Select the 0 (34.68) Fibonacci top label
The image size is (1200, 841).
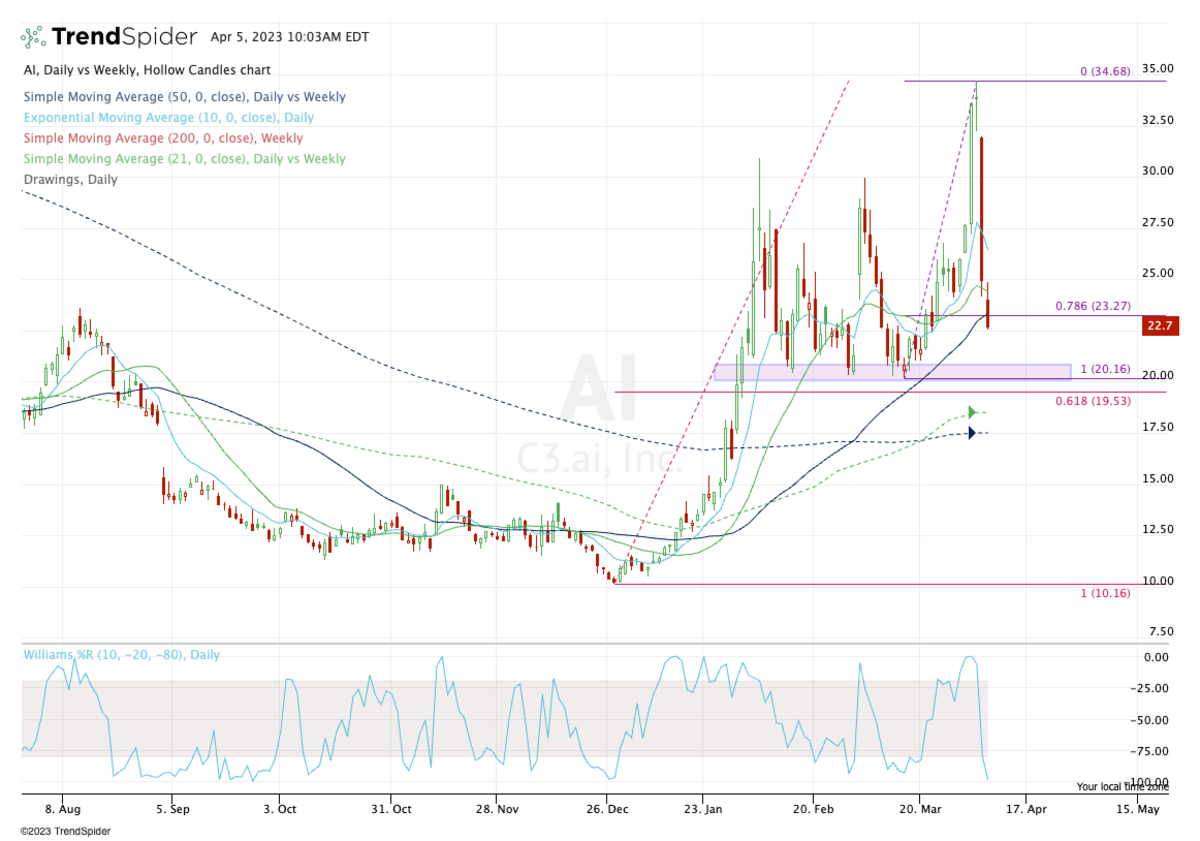point(1105,72)
